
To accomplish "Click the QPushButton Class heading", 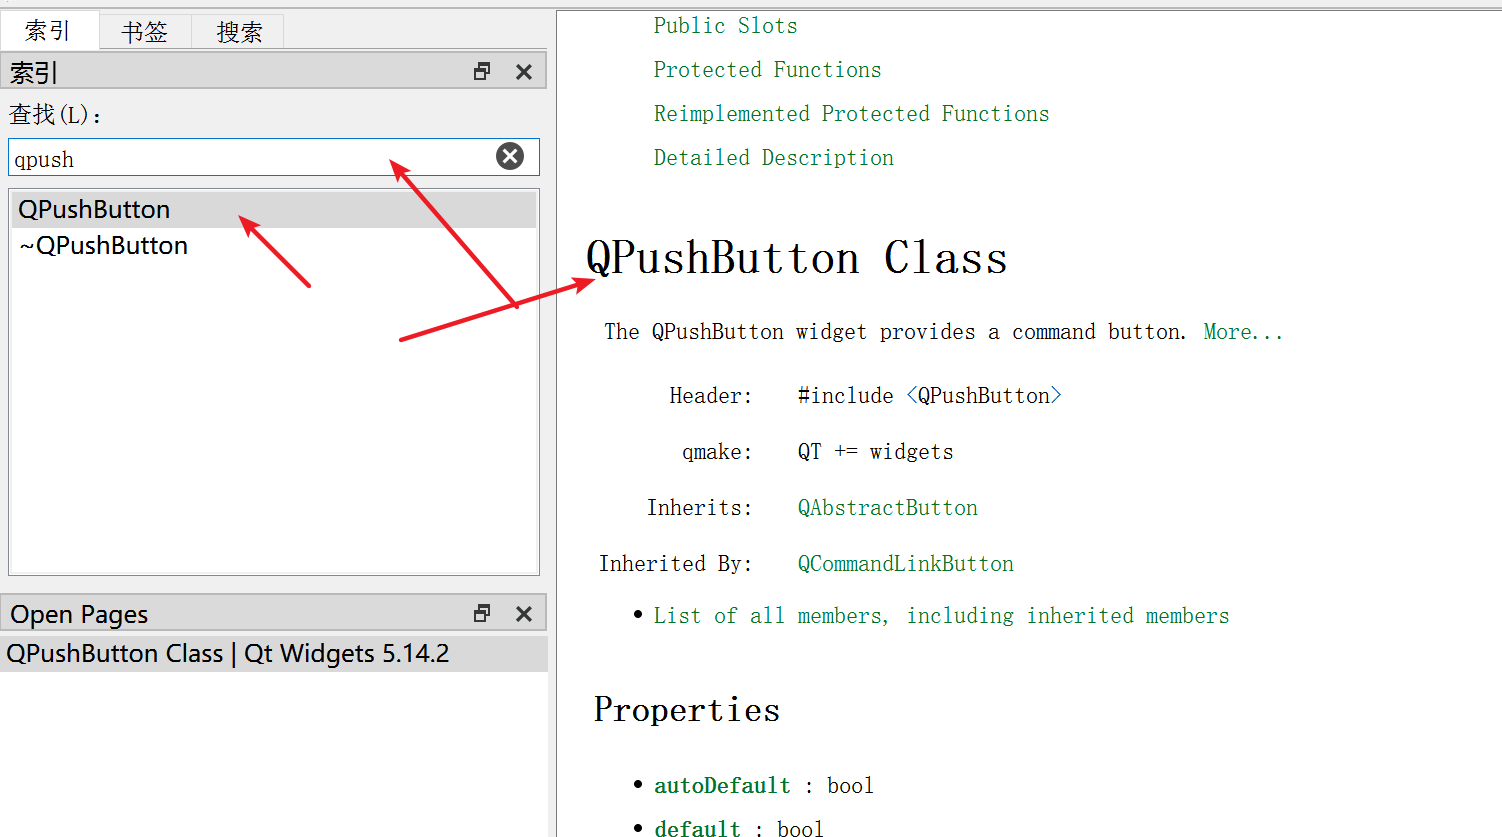I will [797, 258].
